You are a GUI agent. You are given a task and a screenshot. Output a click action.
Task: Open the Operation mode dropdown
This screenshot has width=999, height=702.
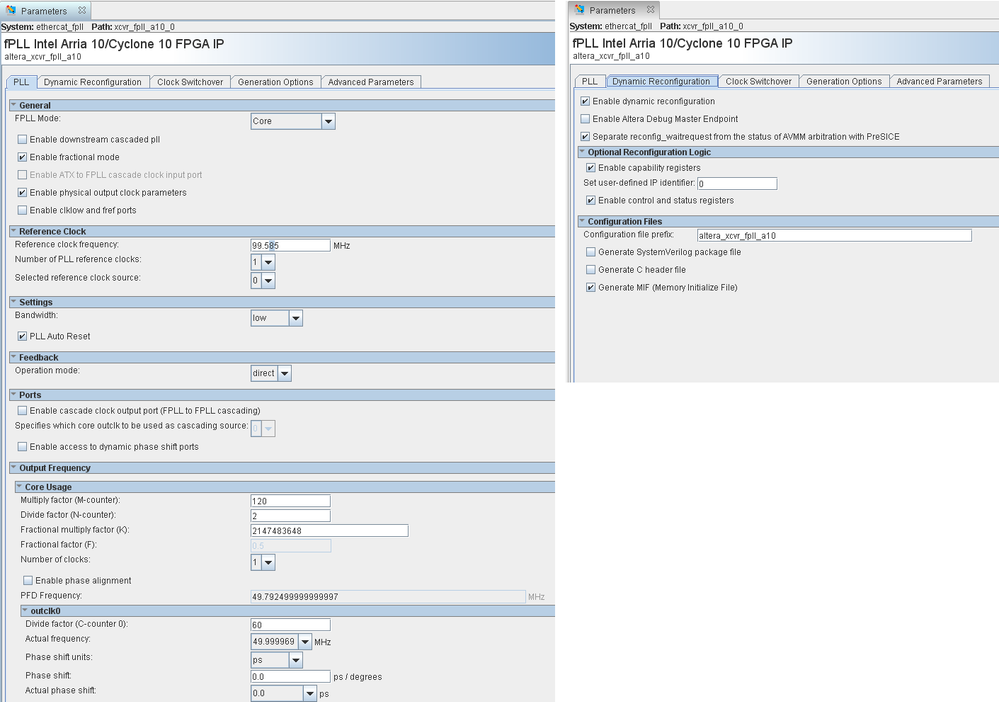285,374
